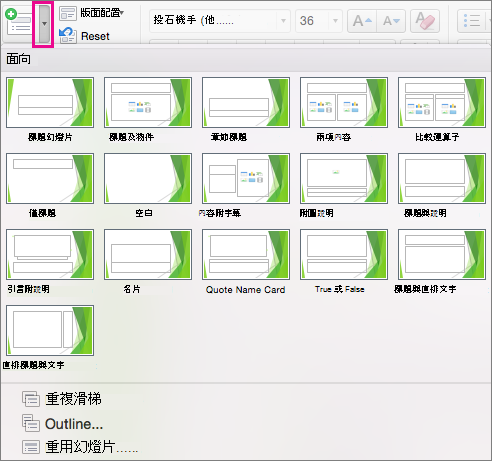492x461 pixels.
Task: Select the 引言附說明 layout thumbnail
Action: pos(50,254)
